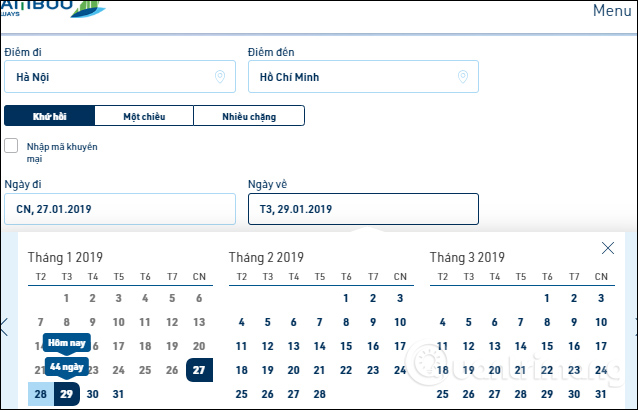Enable the Nhập mã khuyến mại checkbox
638x410 pixels.
click(x=12, y=146)
